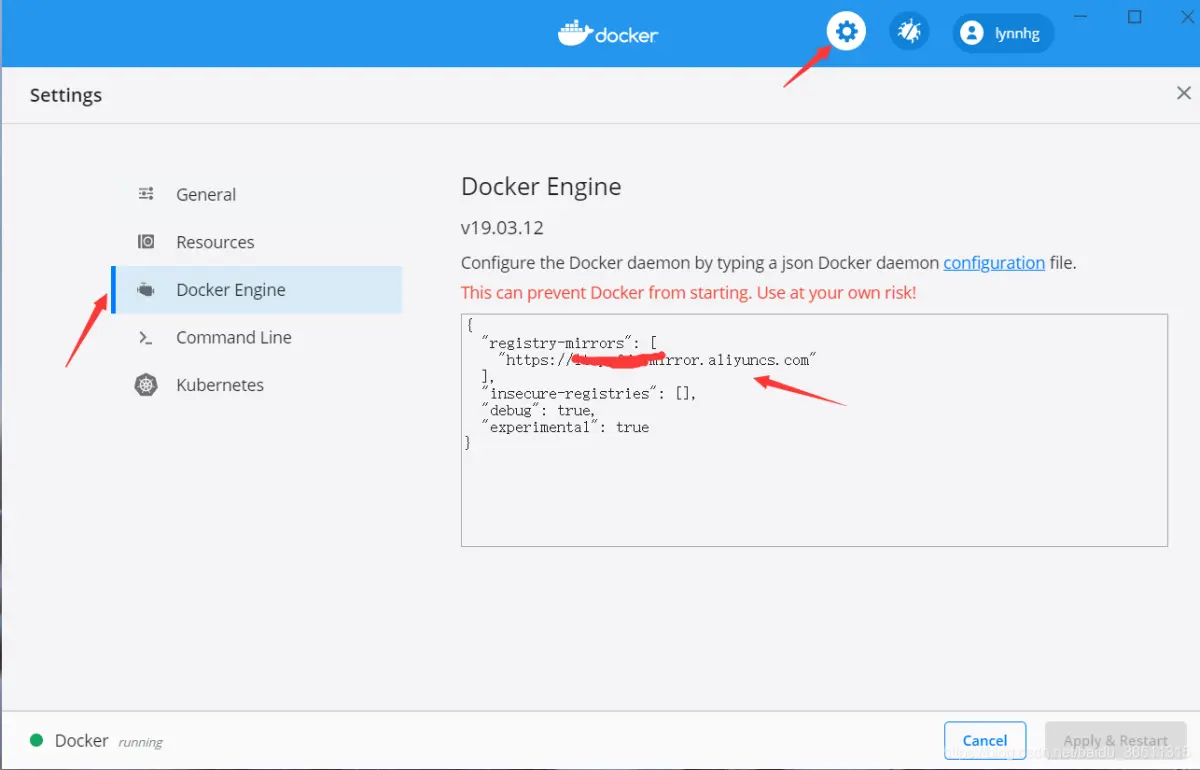
Task: Click the Docker Engine whale icon
Action: pos(146,290)
